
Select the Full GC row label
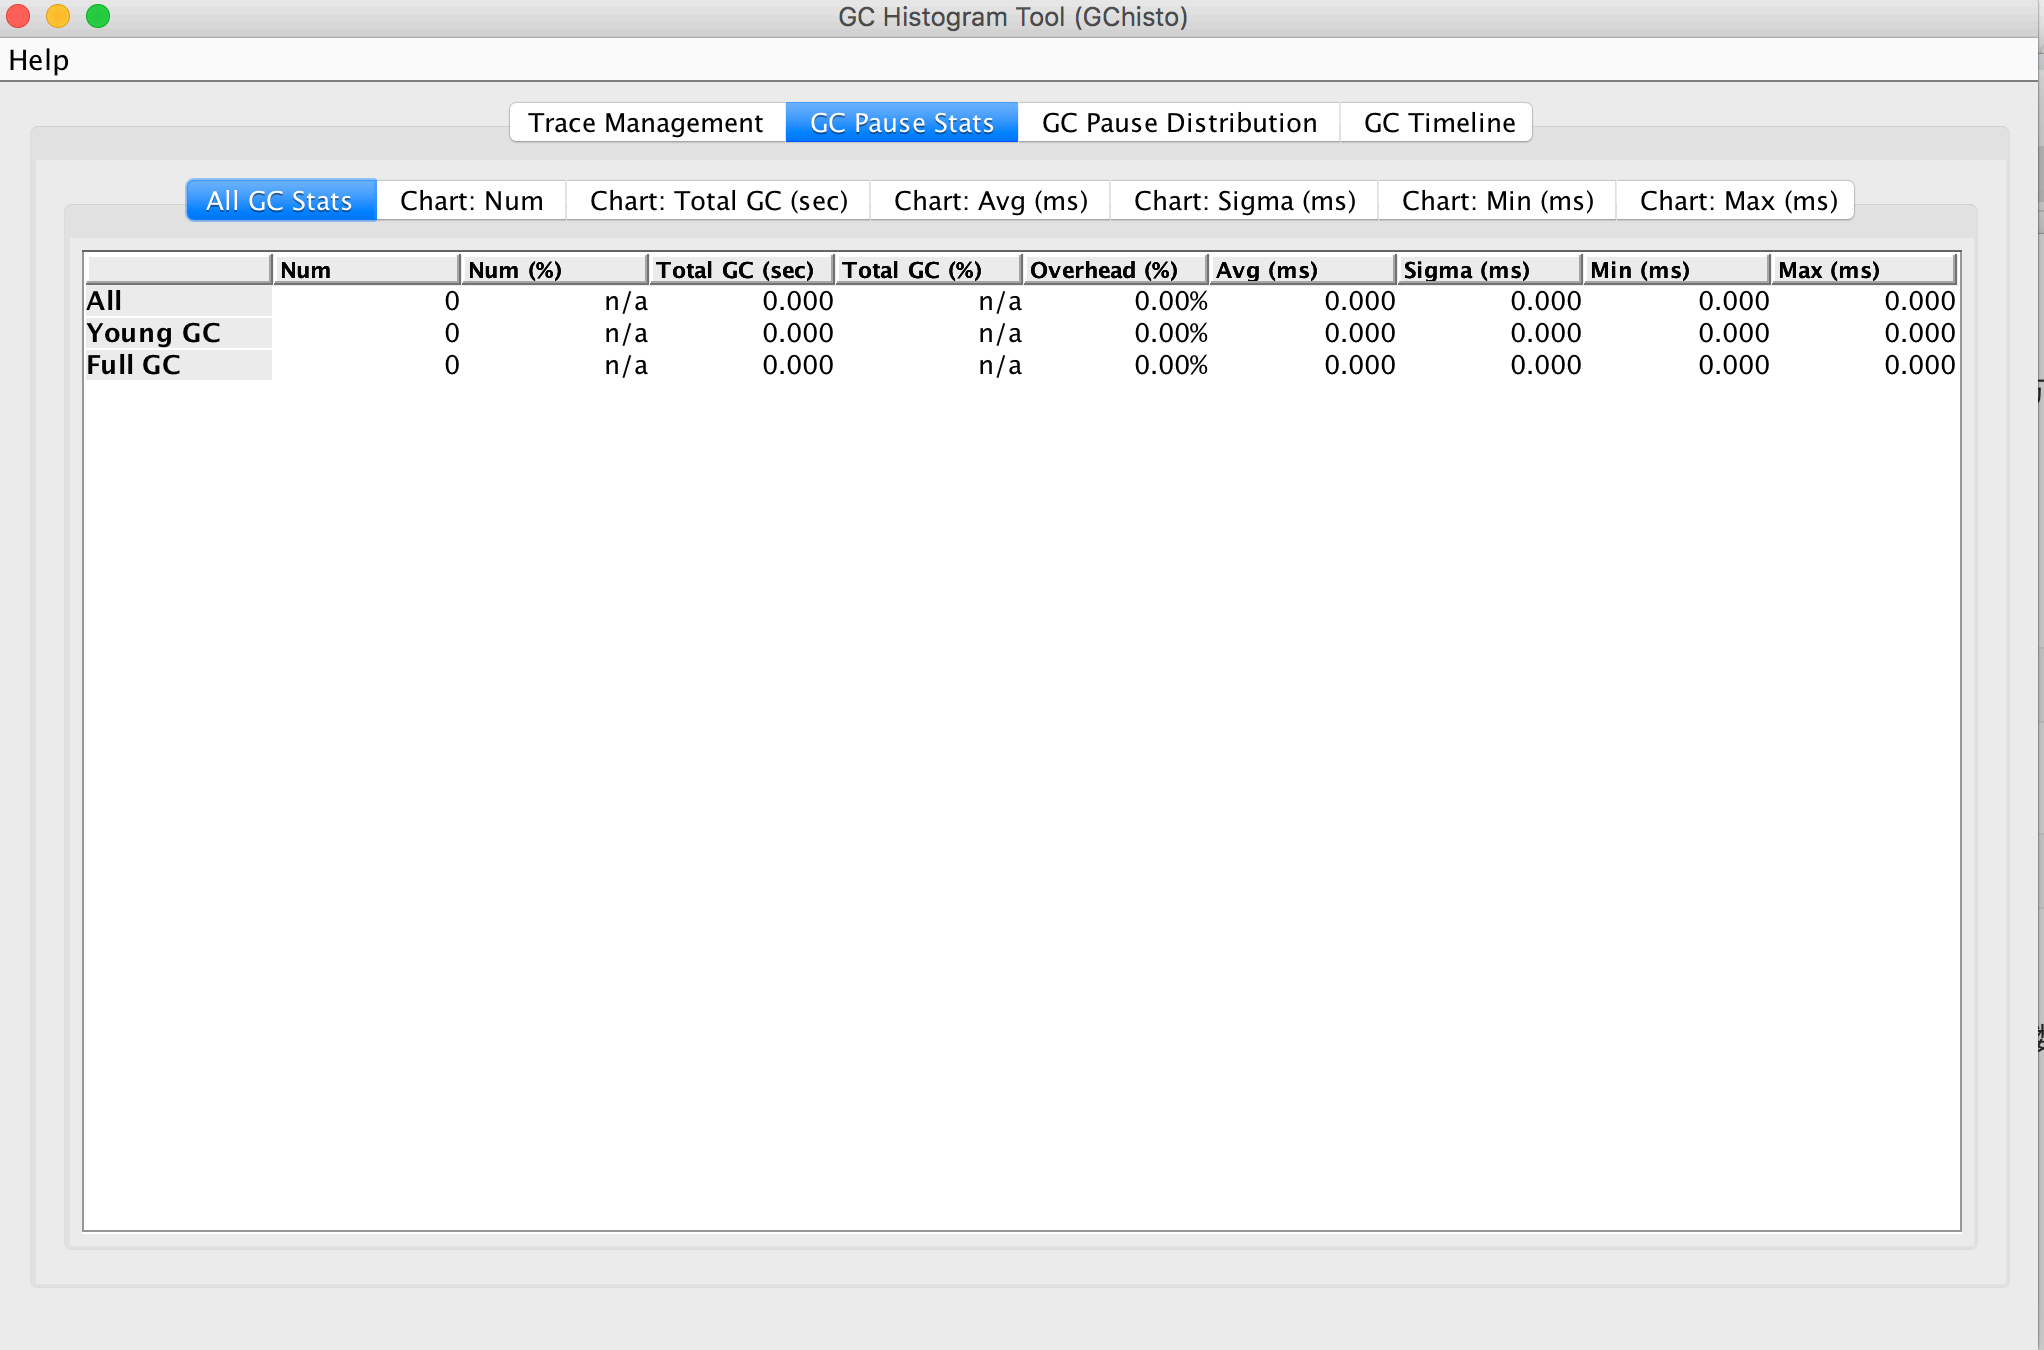133,365
